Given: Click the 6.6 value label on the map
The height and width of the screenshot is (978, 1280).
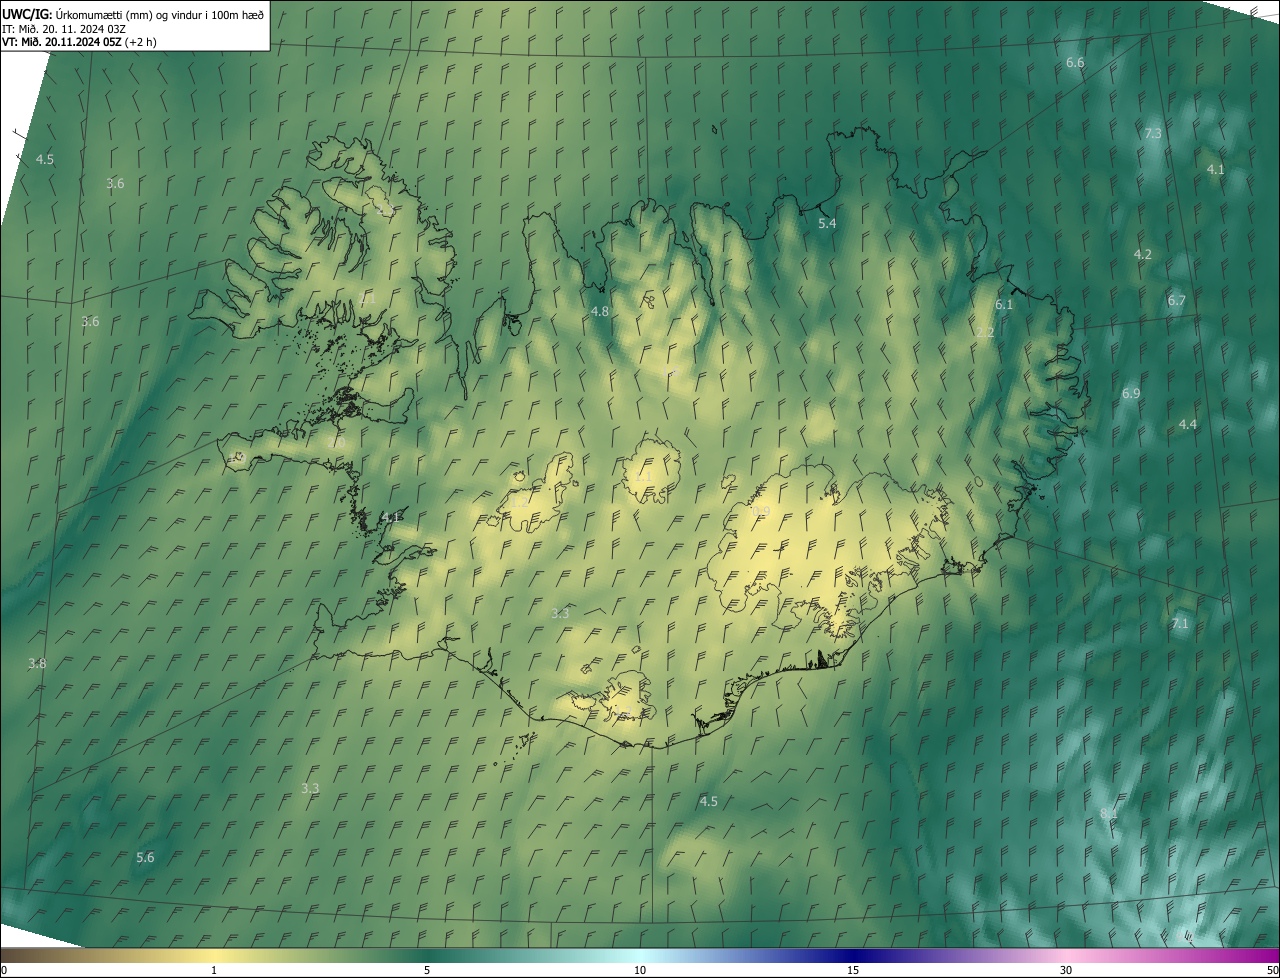Looking at the screenshot, I should click(1075, 62).
